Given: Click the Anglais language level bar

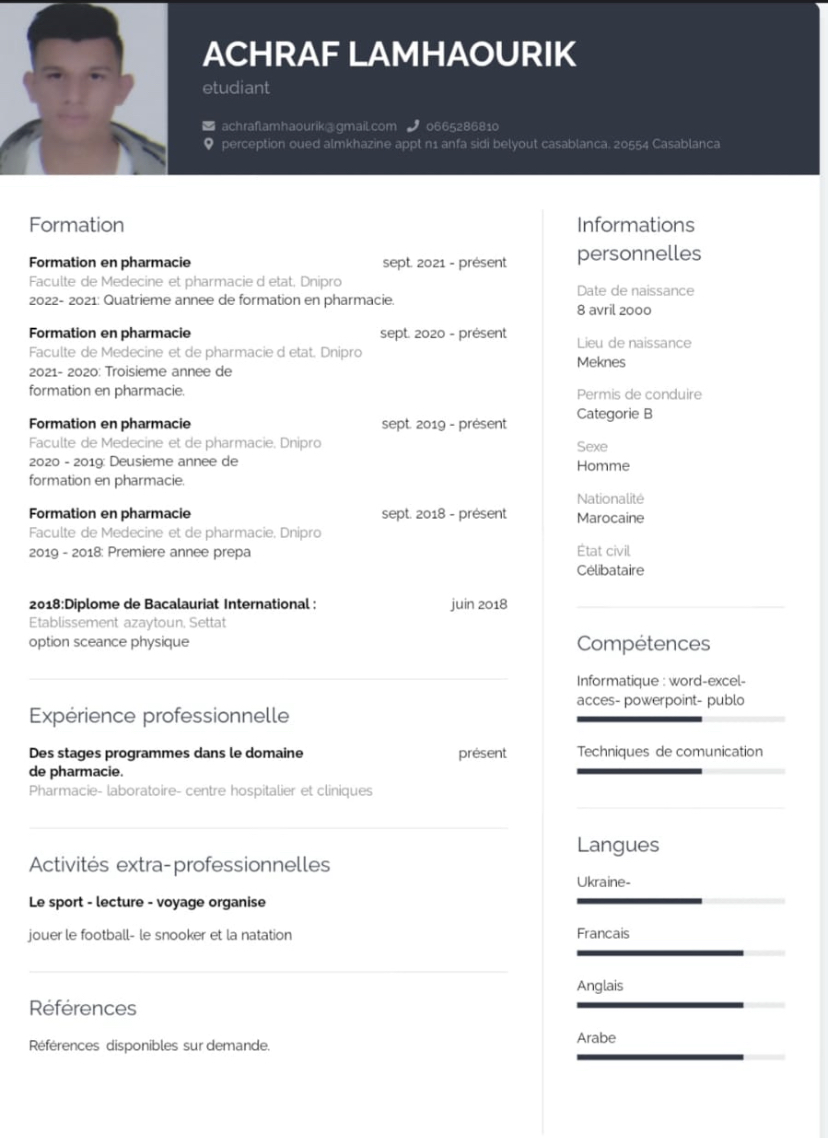Looking at the screenshot, I should pos(681,1005).
